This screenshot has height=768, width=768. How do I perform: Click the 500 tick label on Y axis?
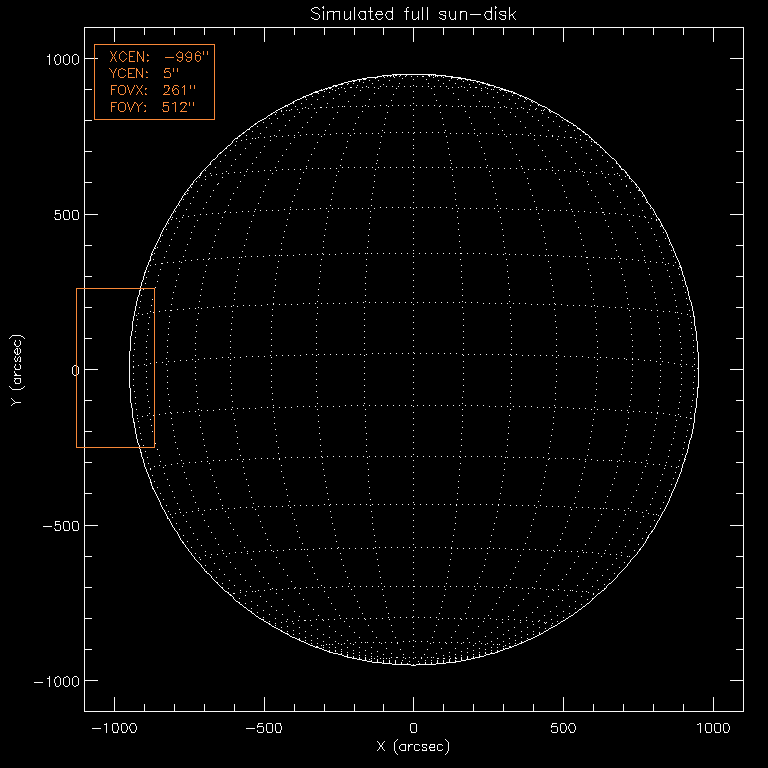pos(65,215)
